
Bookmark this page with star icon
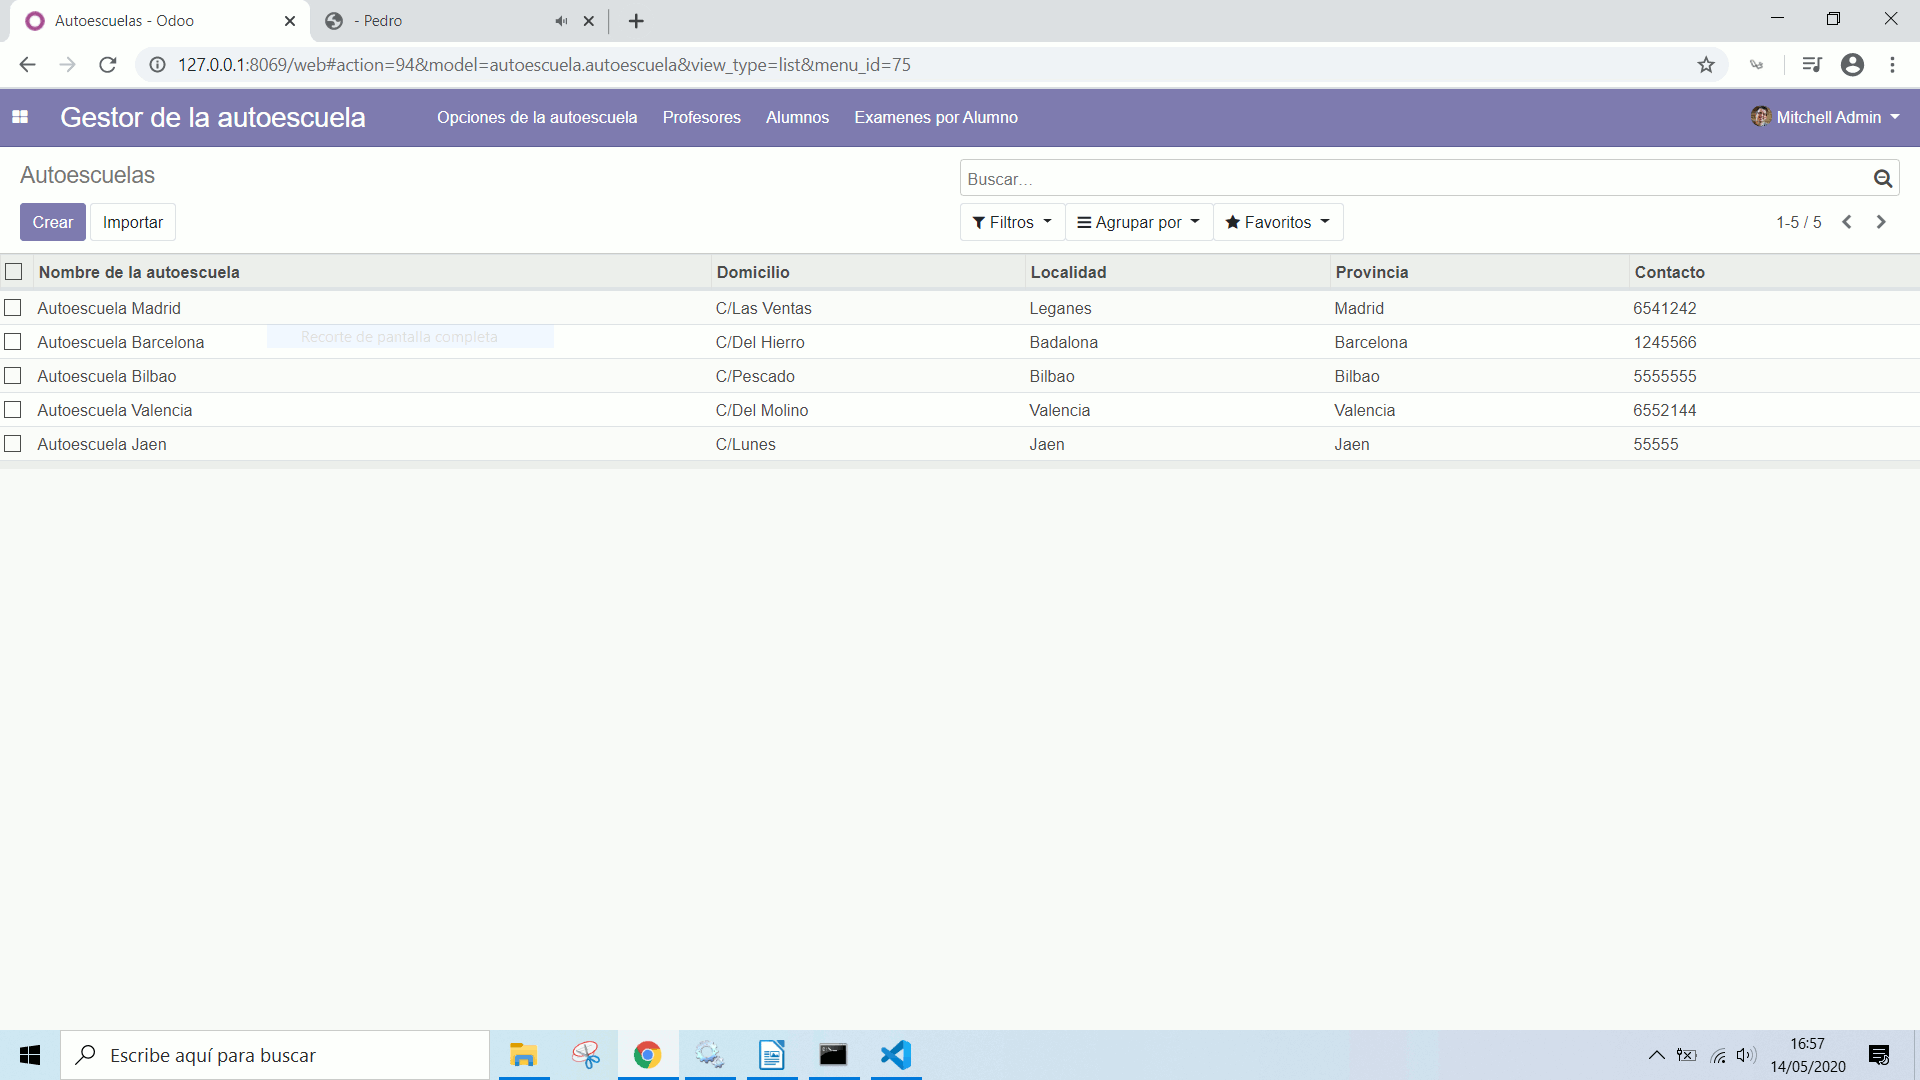click(1706, 65)
